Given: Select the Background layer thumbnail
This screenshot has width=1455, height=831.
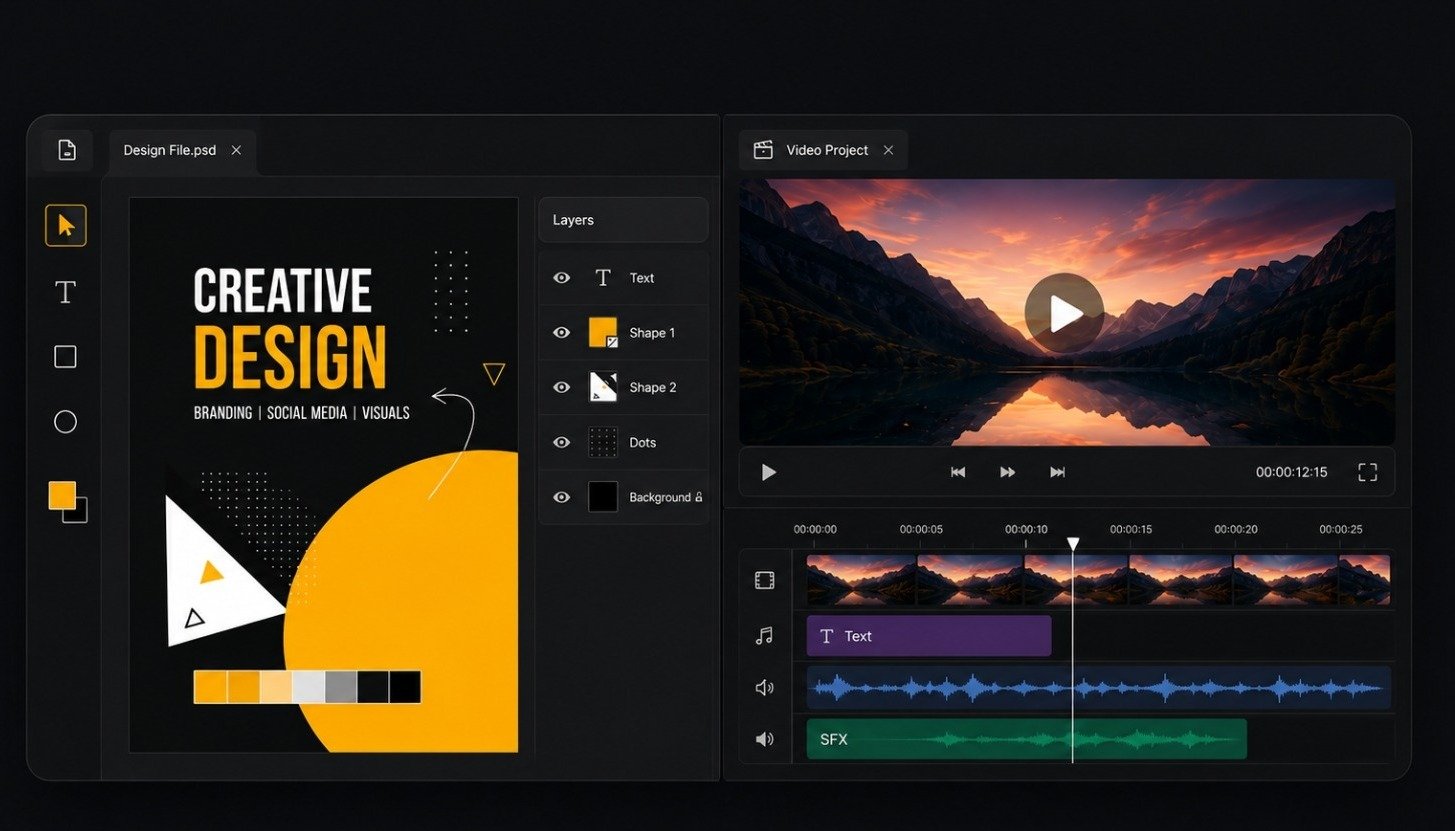Looking at the screenshot, I should point(603,497).
